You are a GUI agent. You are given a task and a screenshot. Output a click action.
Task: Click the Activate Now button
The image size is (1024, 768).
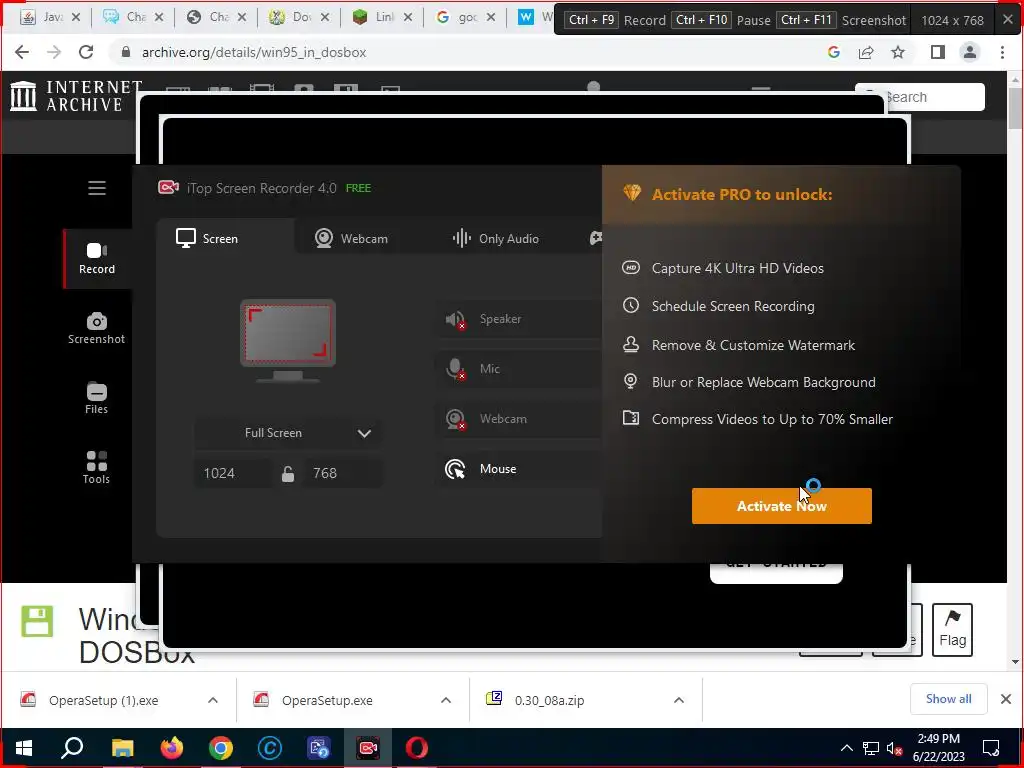pos(782,506)
